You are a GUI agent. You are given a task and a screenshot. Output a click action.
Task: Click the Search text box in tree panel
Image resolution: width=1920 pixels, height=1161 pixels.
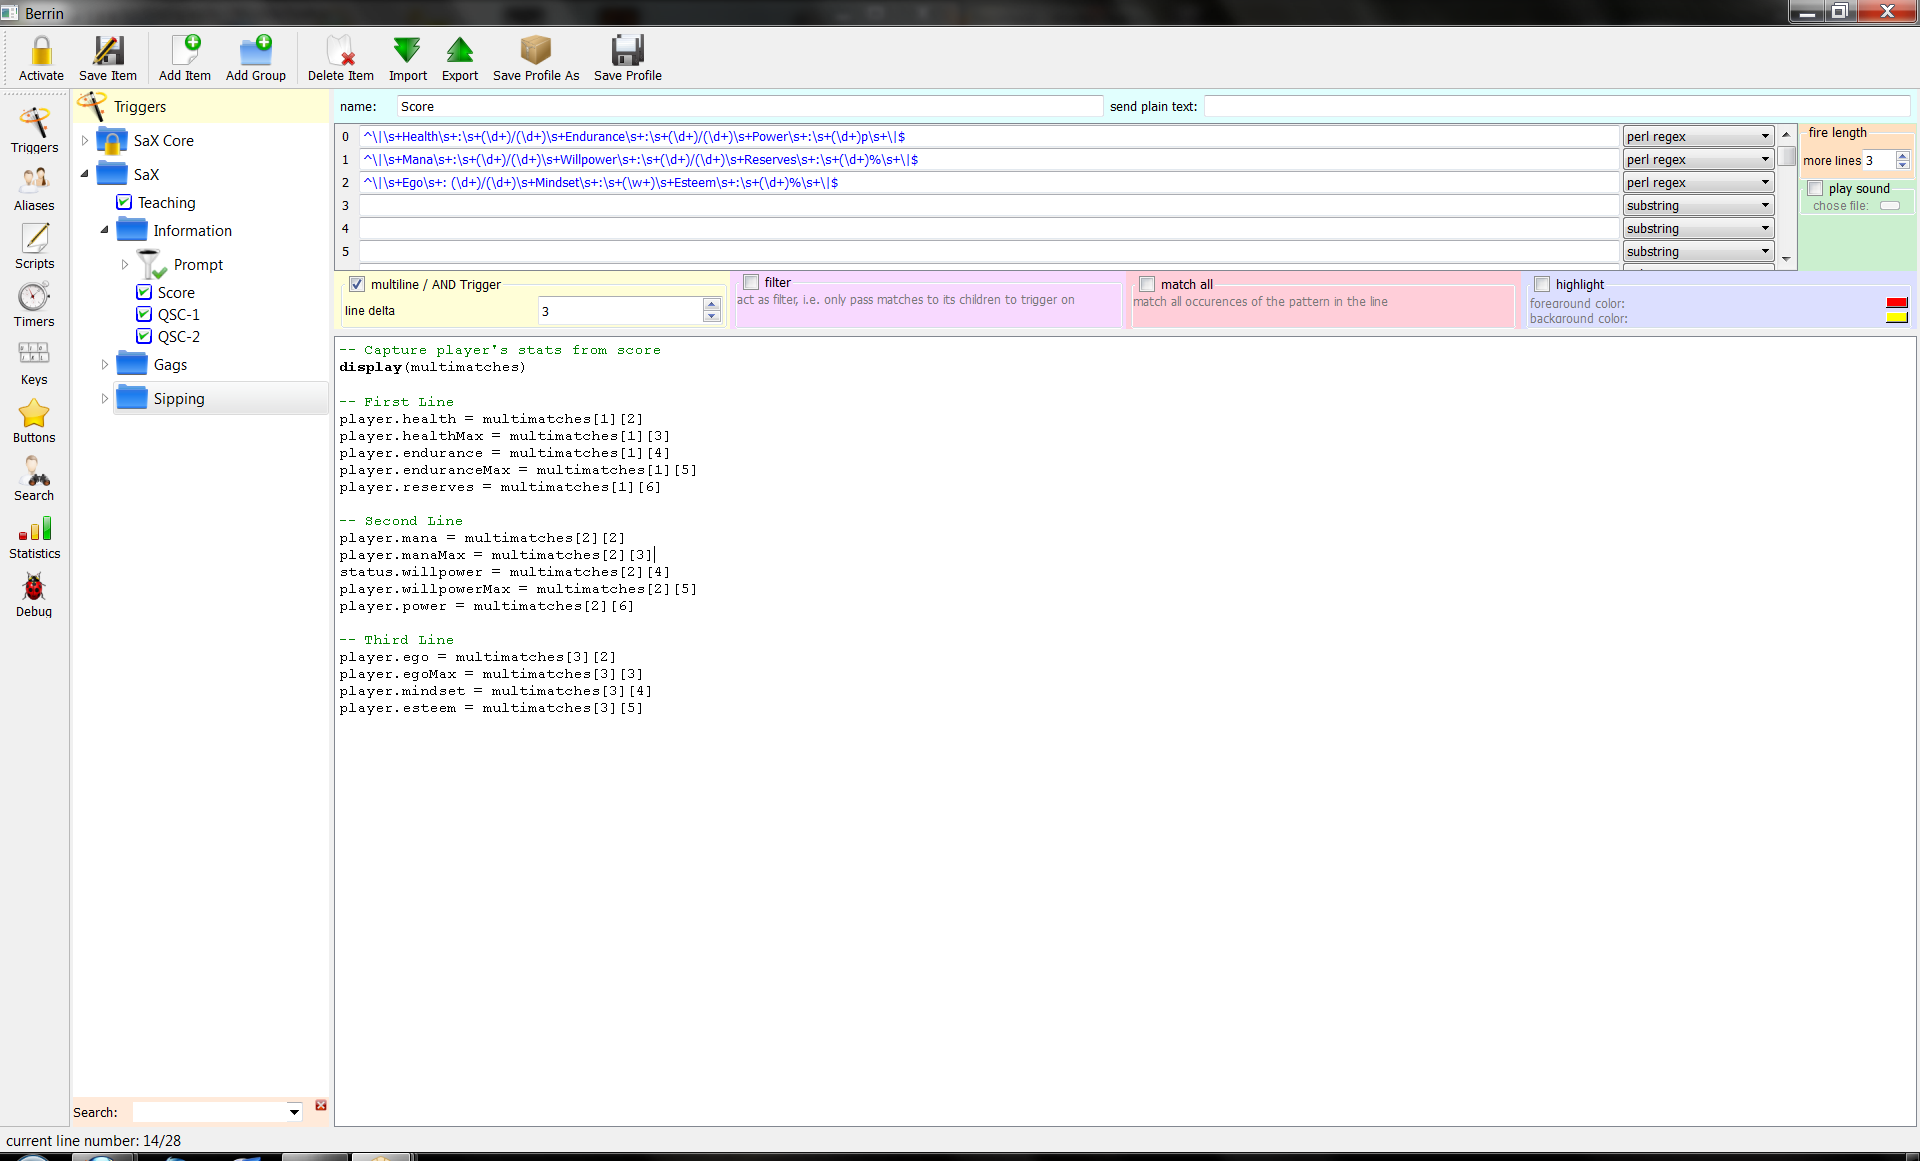point(210,1112)
